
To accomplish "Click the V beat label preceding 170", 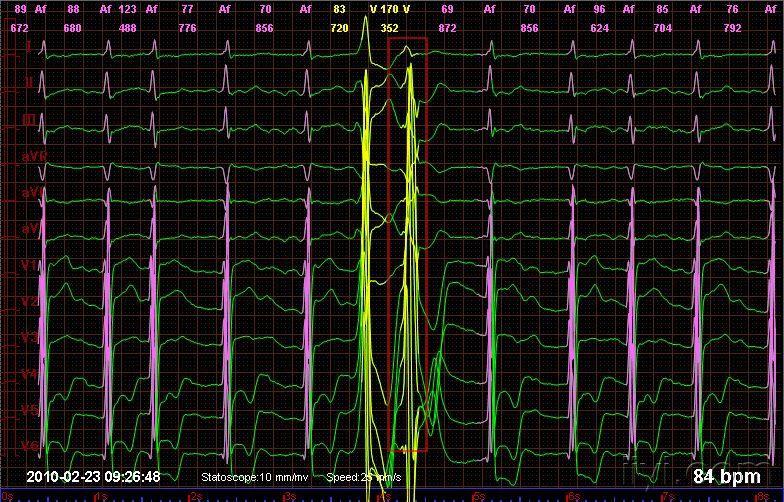I will point(374,9).
